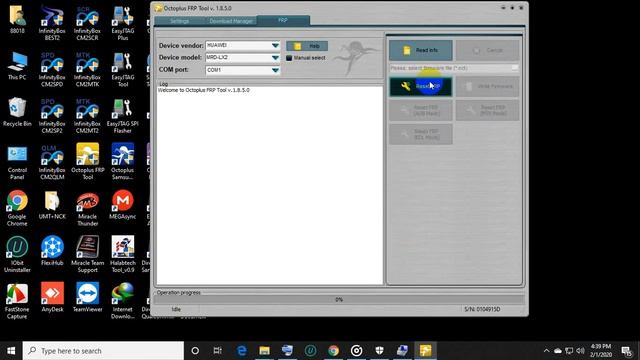Click the Idle status text
The height and width of the screenshot is (360, 640).
176,309
